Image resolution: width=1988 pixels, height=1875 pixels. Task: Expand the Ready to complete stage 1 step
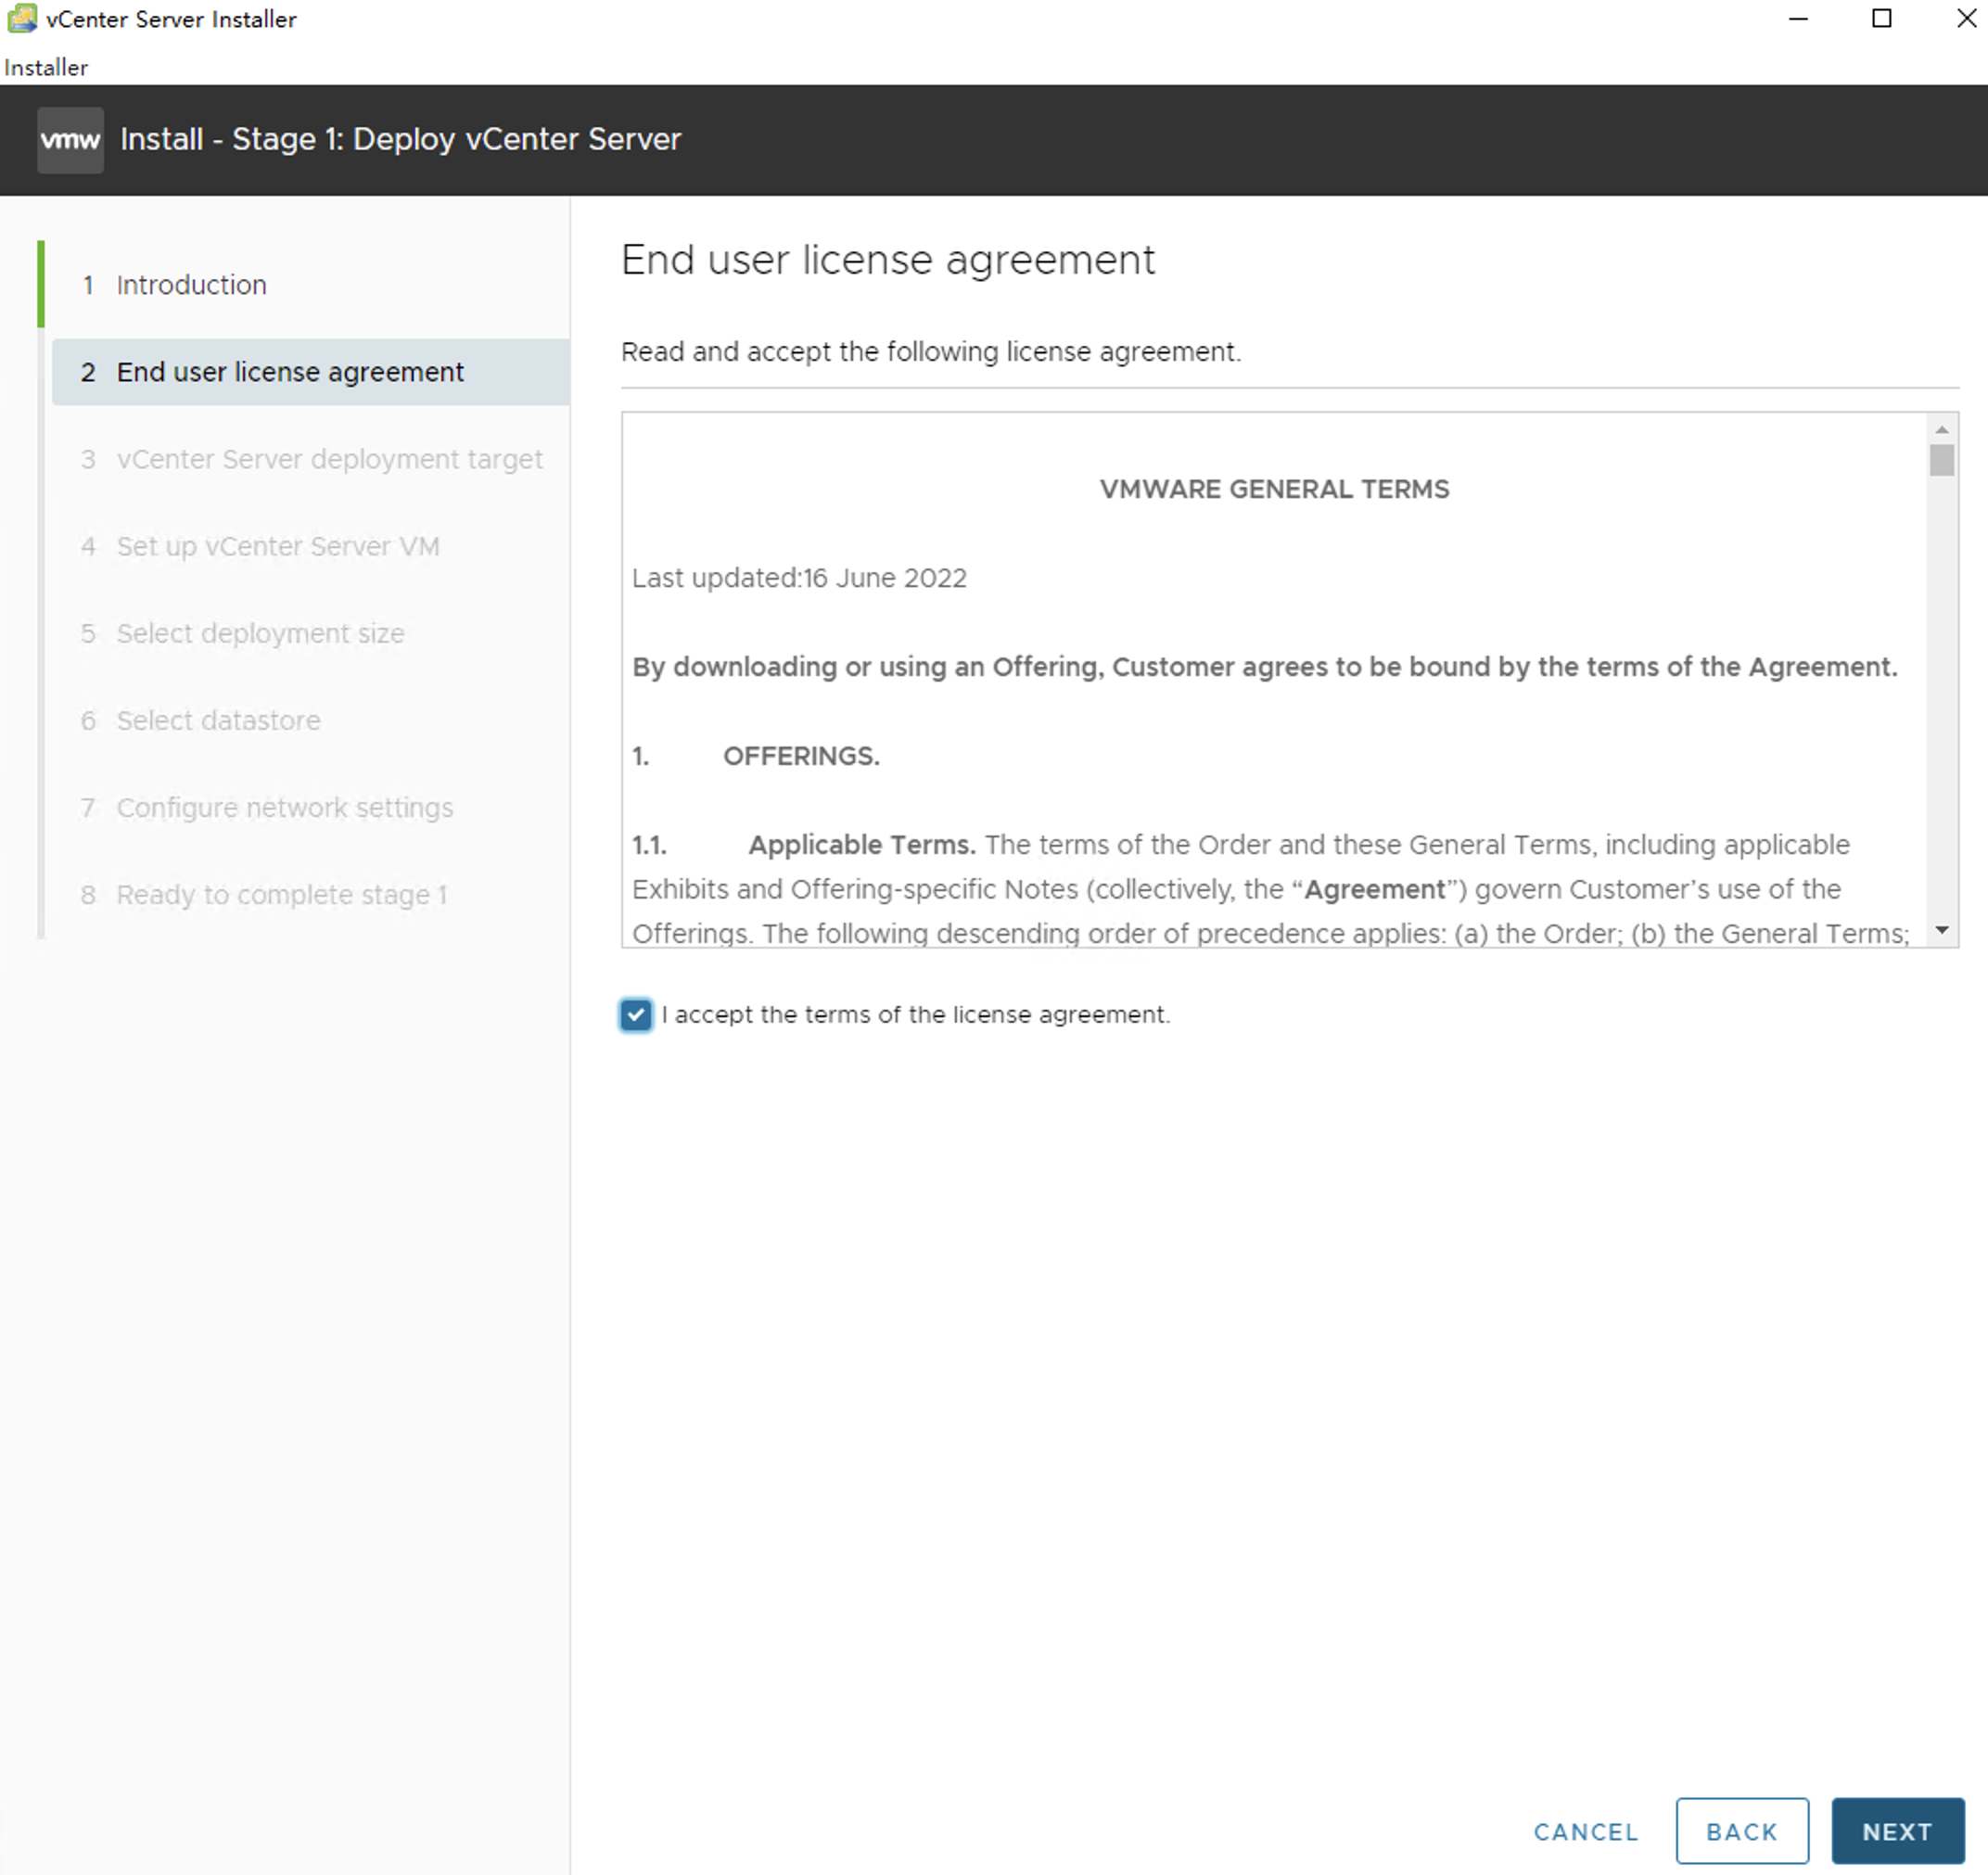click(x=282, y=895)
